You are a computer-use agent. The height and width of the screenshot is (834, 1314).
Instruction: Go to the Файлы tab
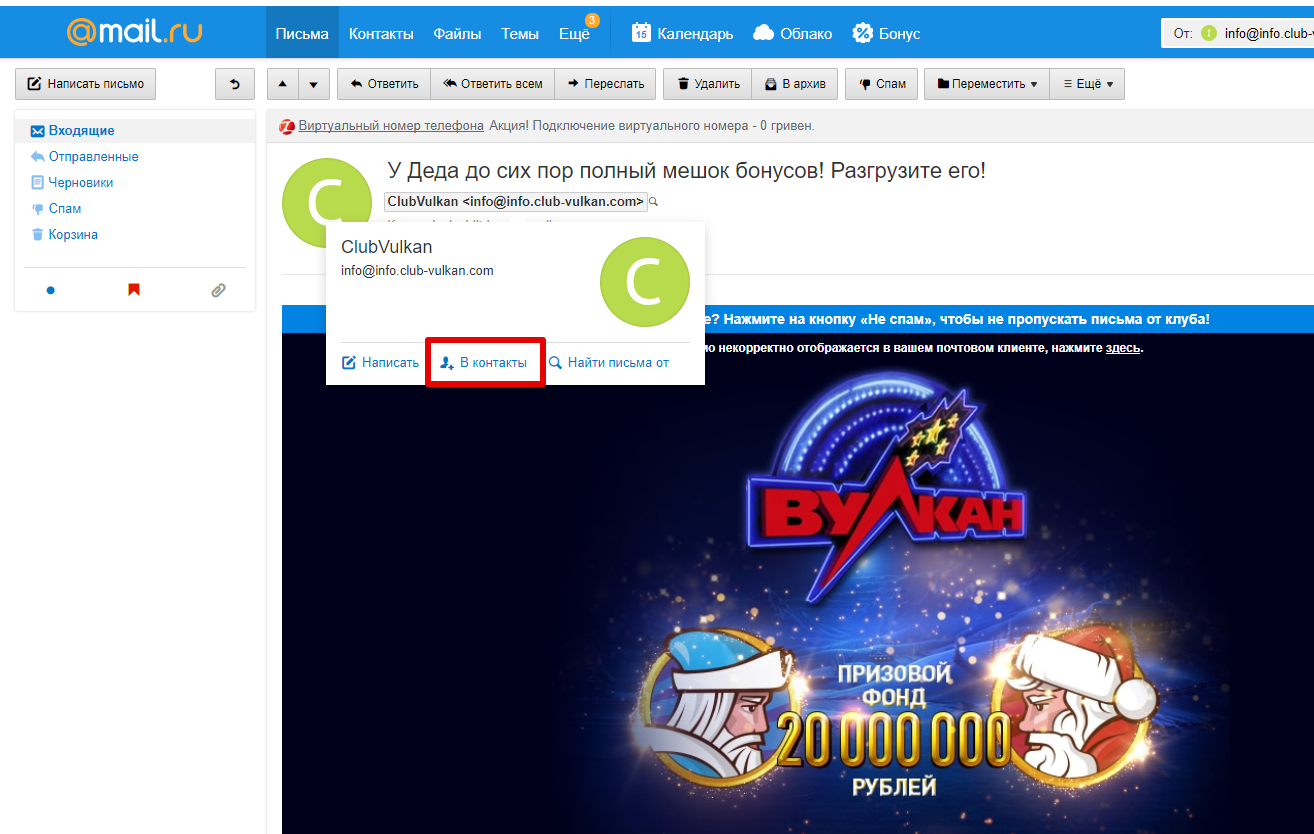point(457,33)
